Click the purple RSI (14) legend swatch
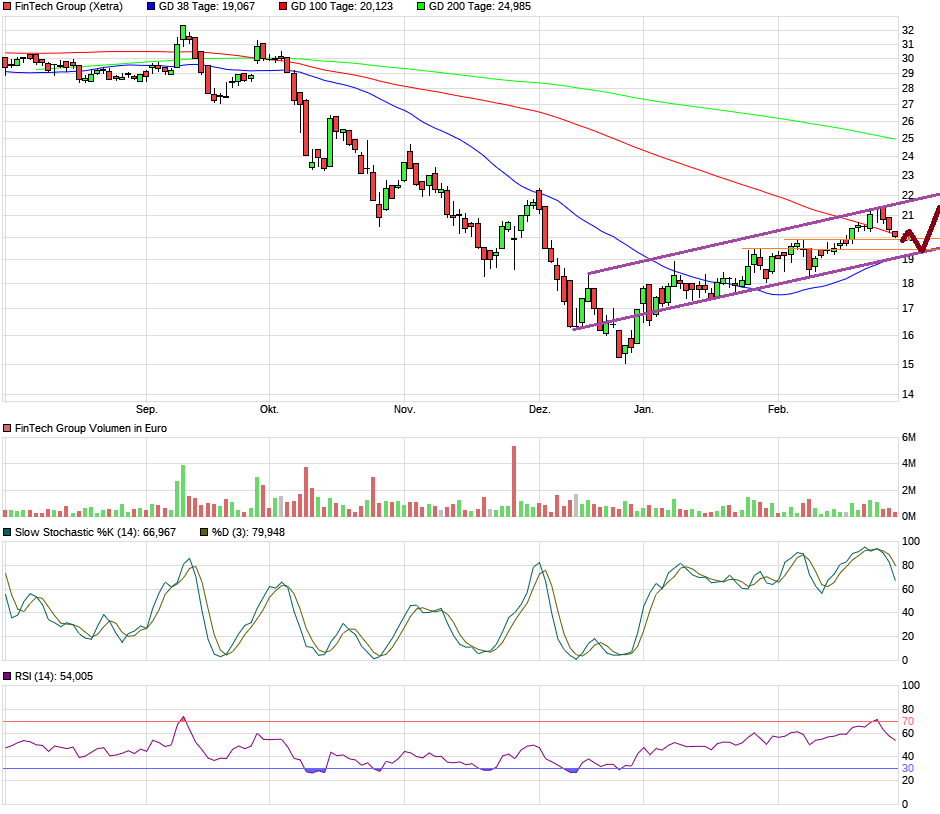 click(7, 676)
